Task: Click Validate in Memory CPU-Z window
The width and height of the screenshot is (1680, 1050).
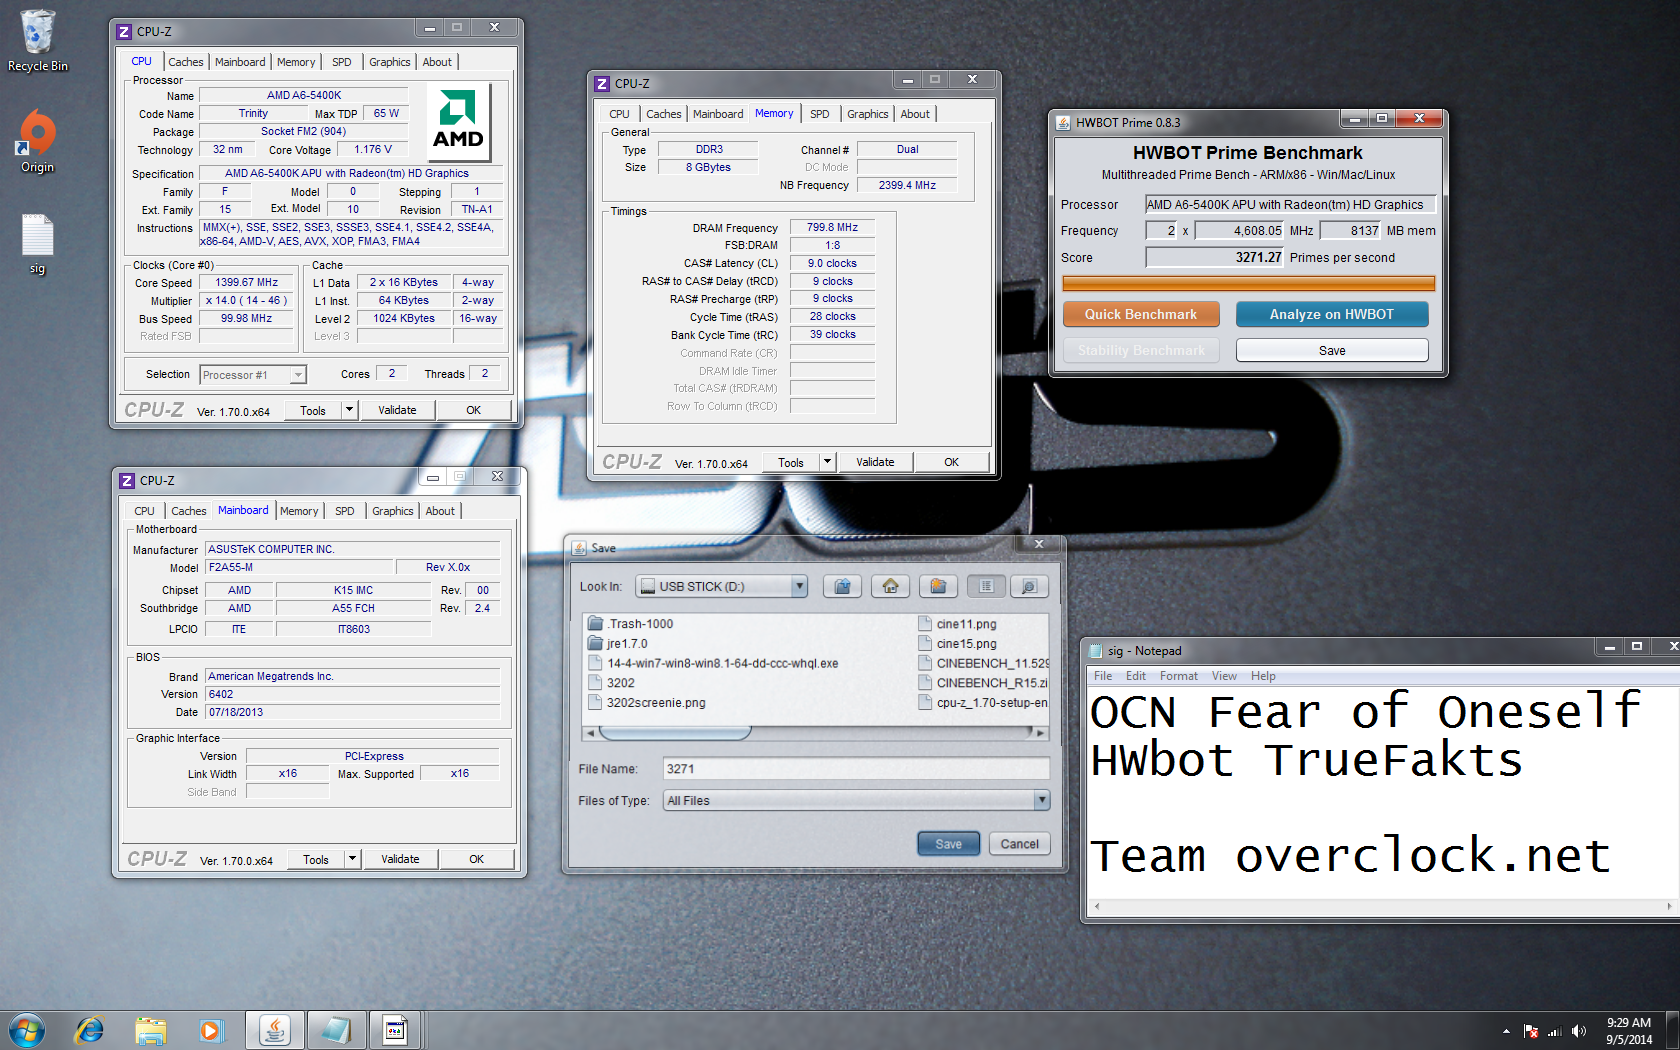Action: click(875, 462)
